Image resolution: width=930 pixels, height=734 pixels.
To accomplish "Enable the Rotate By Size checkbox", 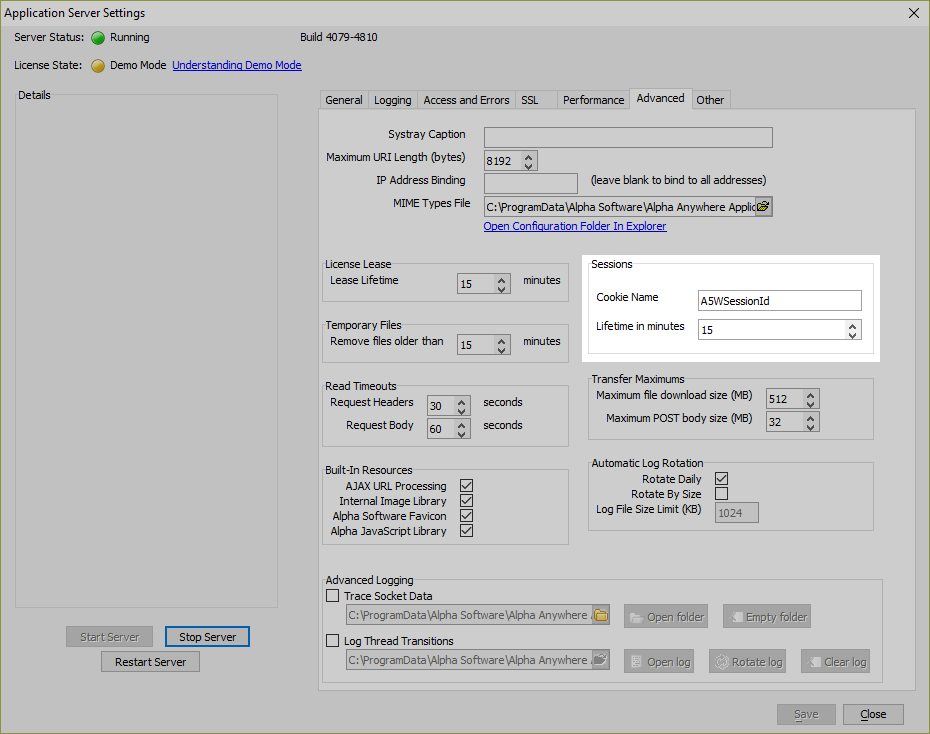I will [x=721, y=494].
